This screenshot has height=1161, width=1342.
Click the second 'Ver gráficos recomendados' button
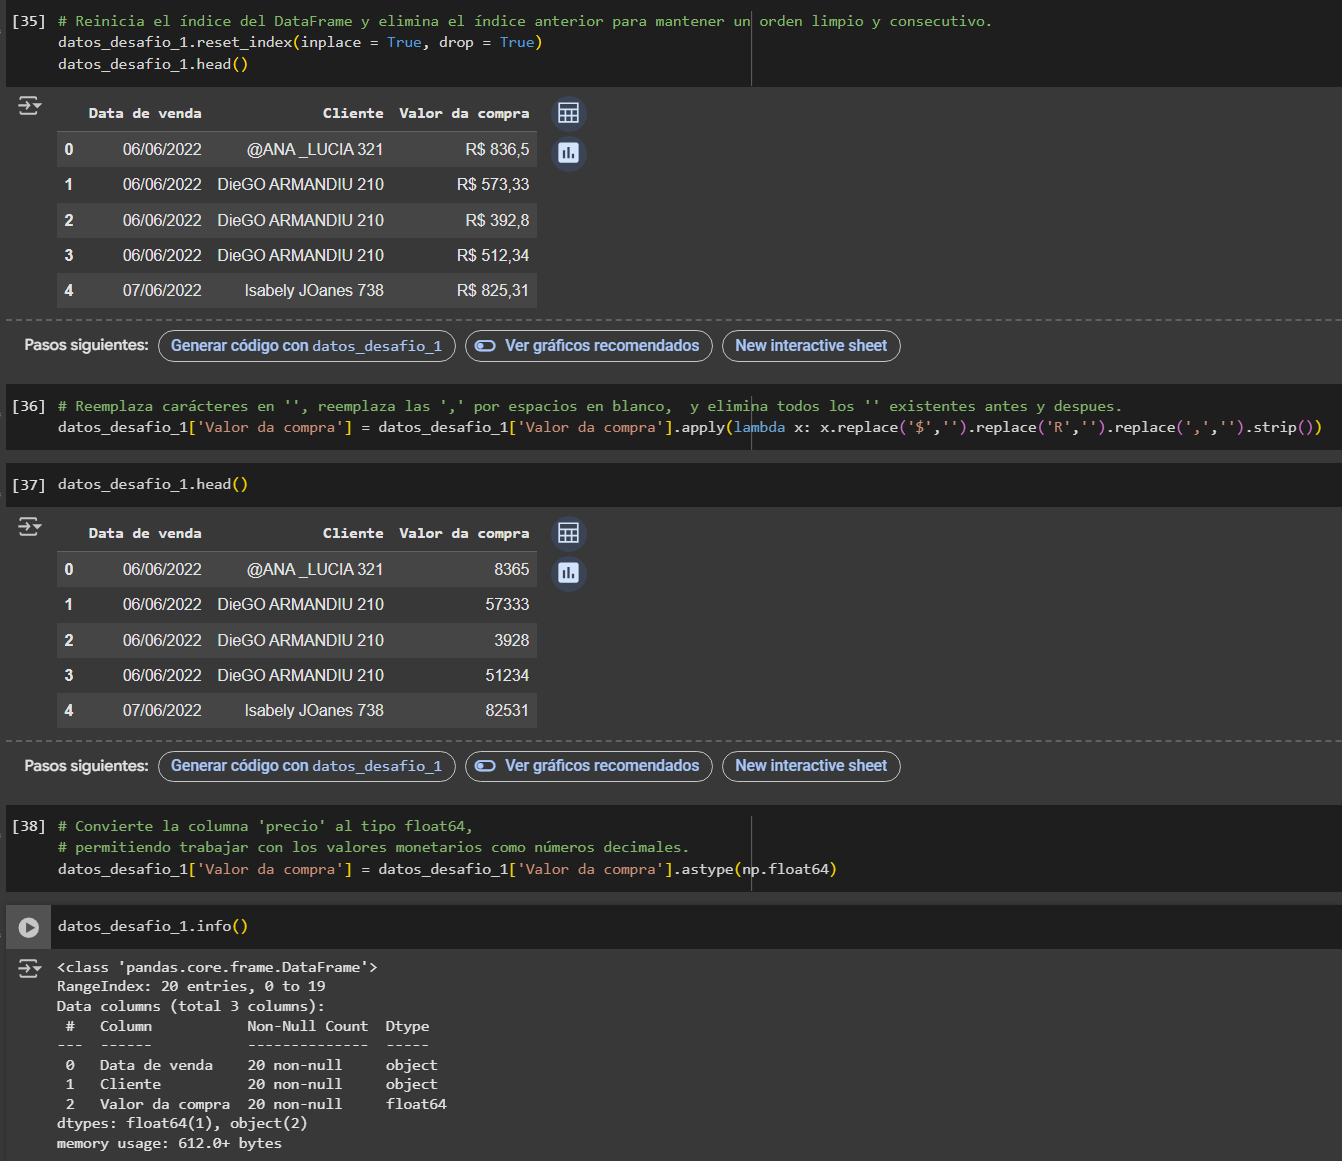pos(589,766)
